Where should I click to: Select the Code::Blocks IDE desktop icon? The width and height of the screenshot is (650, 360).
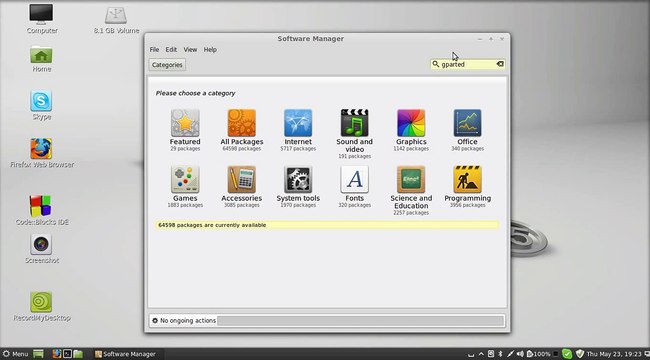[41, 210]
